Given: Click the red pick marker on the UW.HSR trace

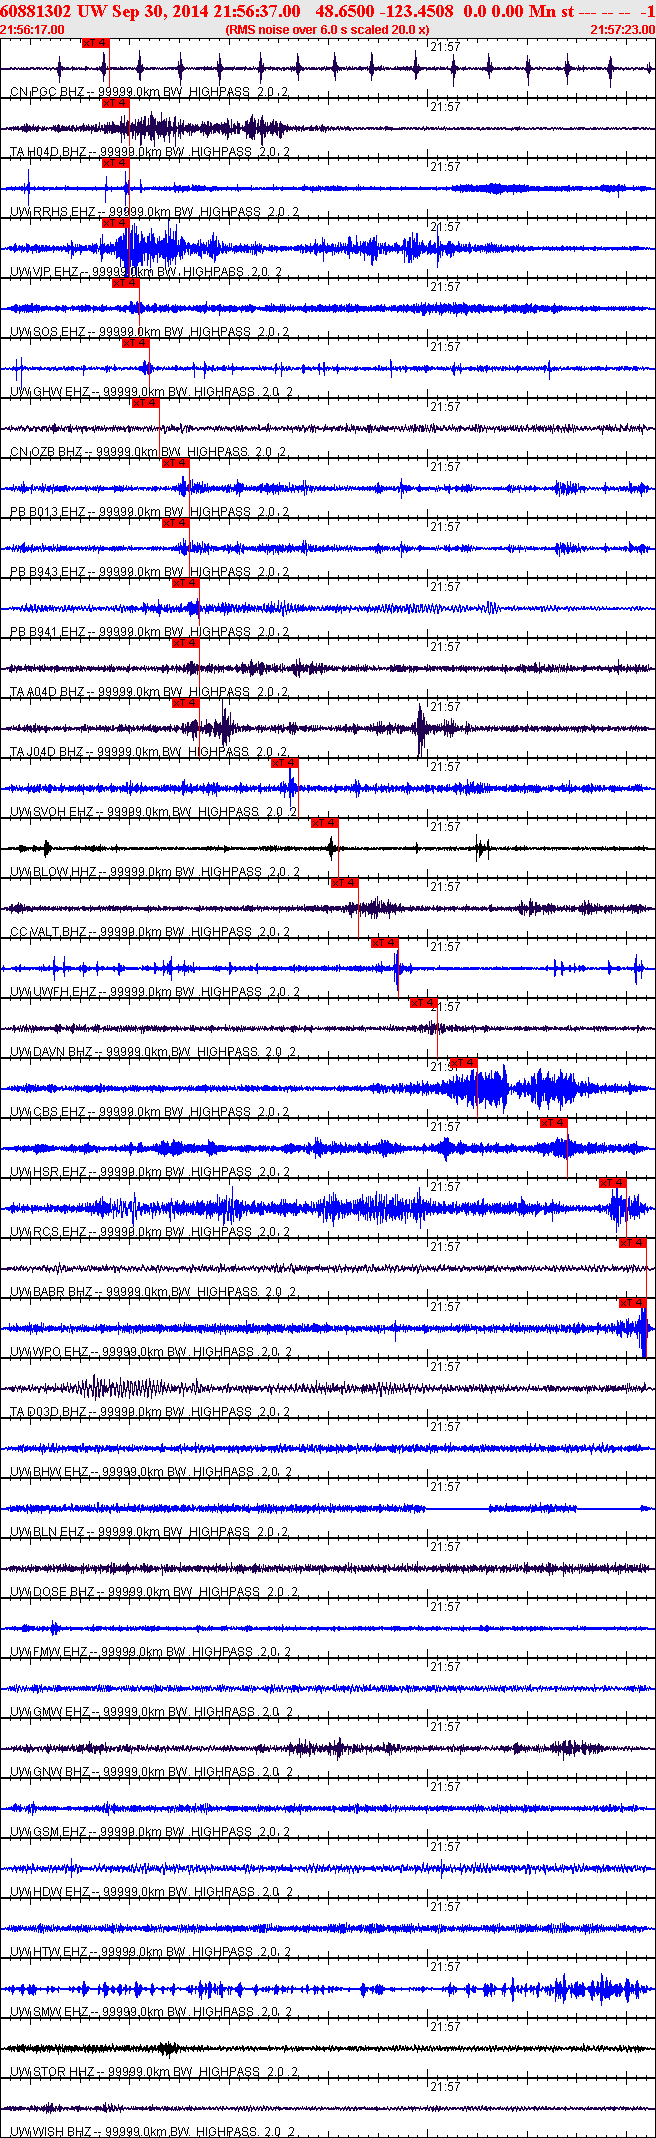Looking at the screenshot, I should [x=554, y=1123].
